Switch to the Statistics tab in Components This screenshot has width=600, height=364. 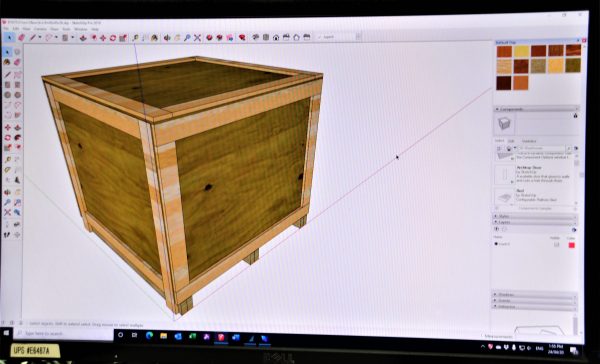pos(529,141)
